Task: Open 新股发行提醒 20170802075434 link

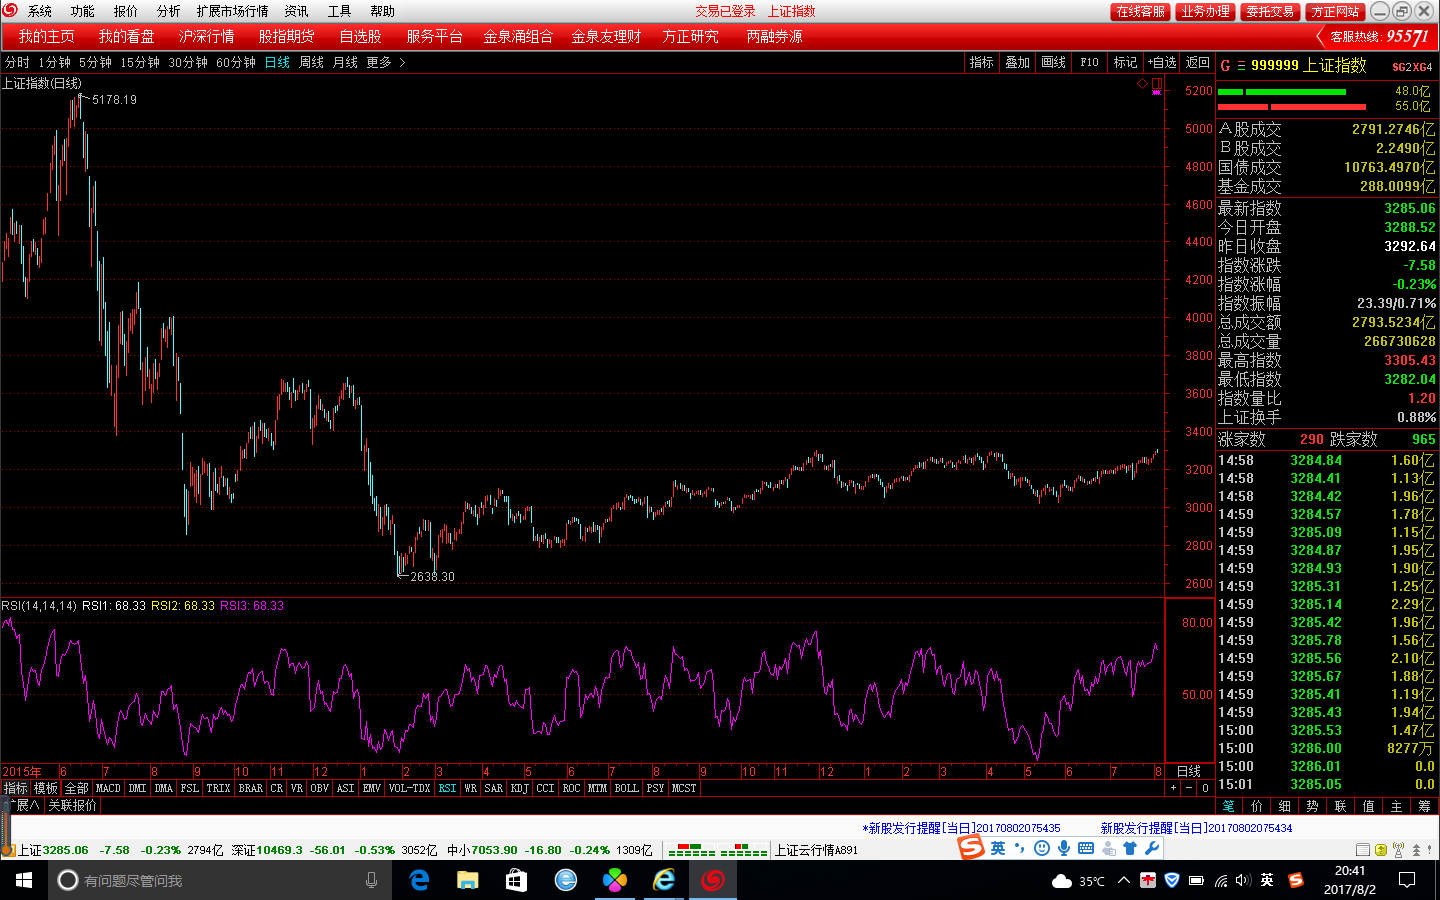Action: [x=1196, y=828]
